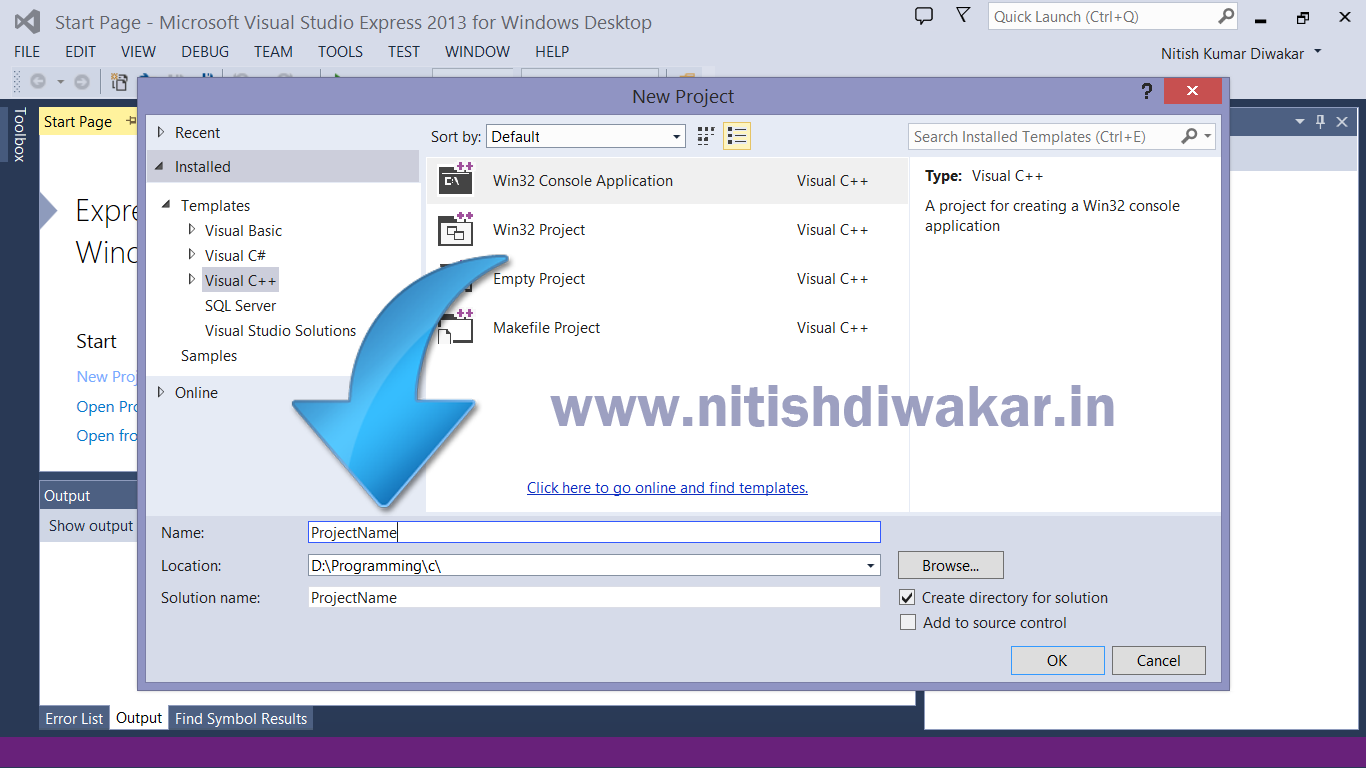
Task: Expand the Visual Basic node arrow
Action: [x=192, y=229]
